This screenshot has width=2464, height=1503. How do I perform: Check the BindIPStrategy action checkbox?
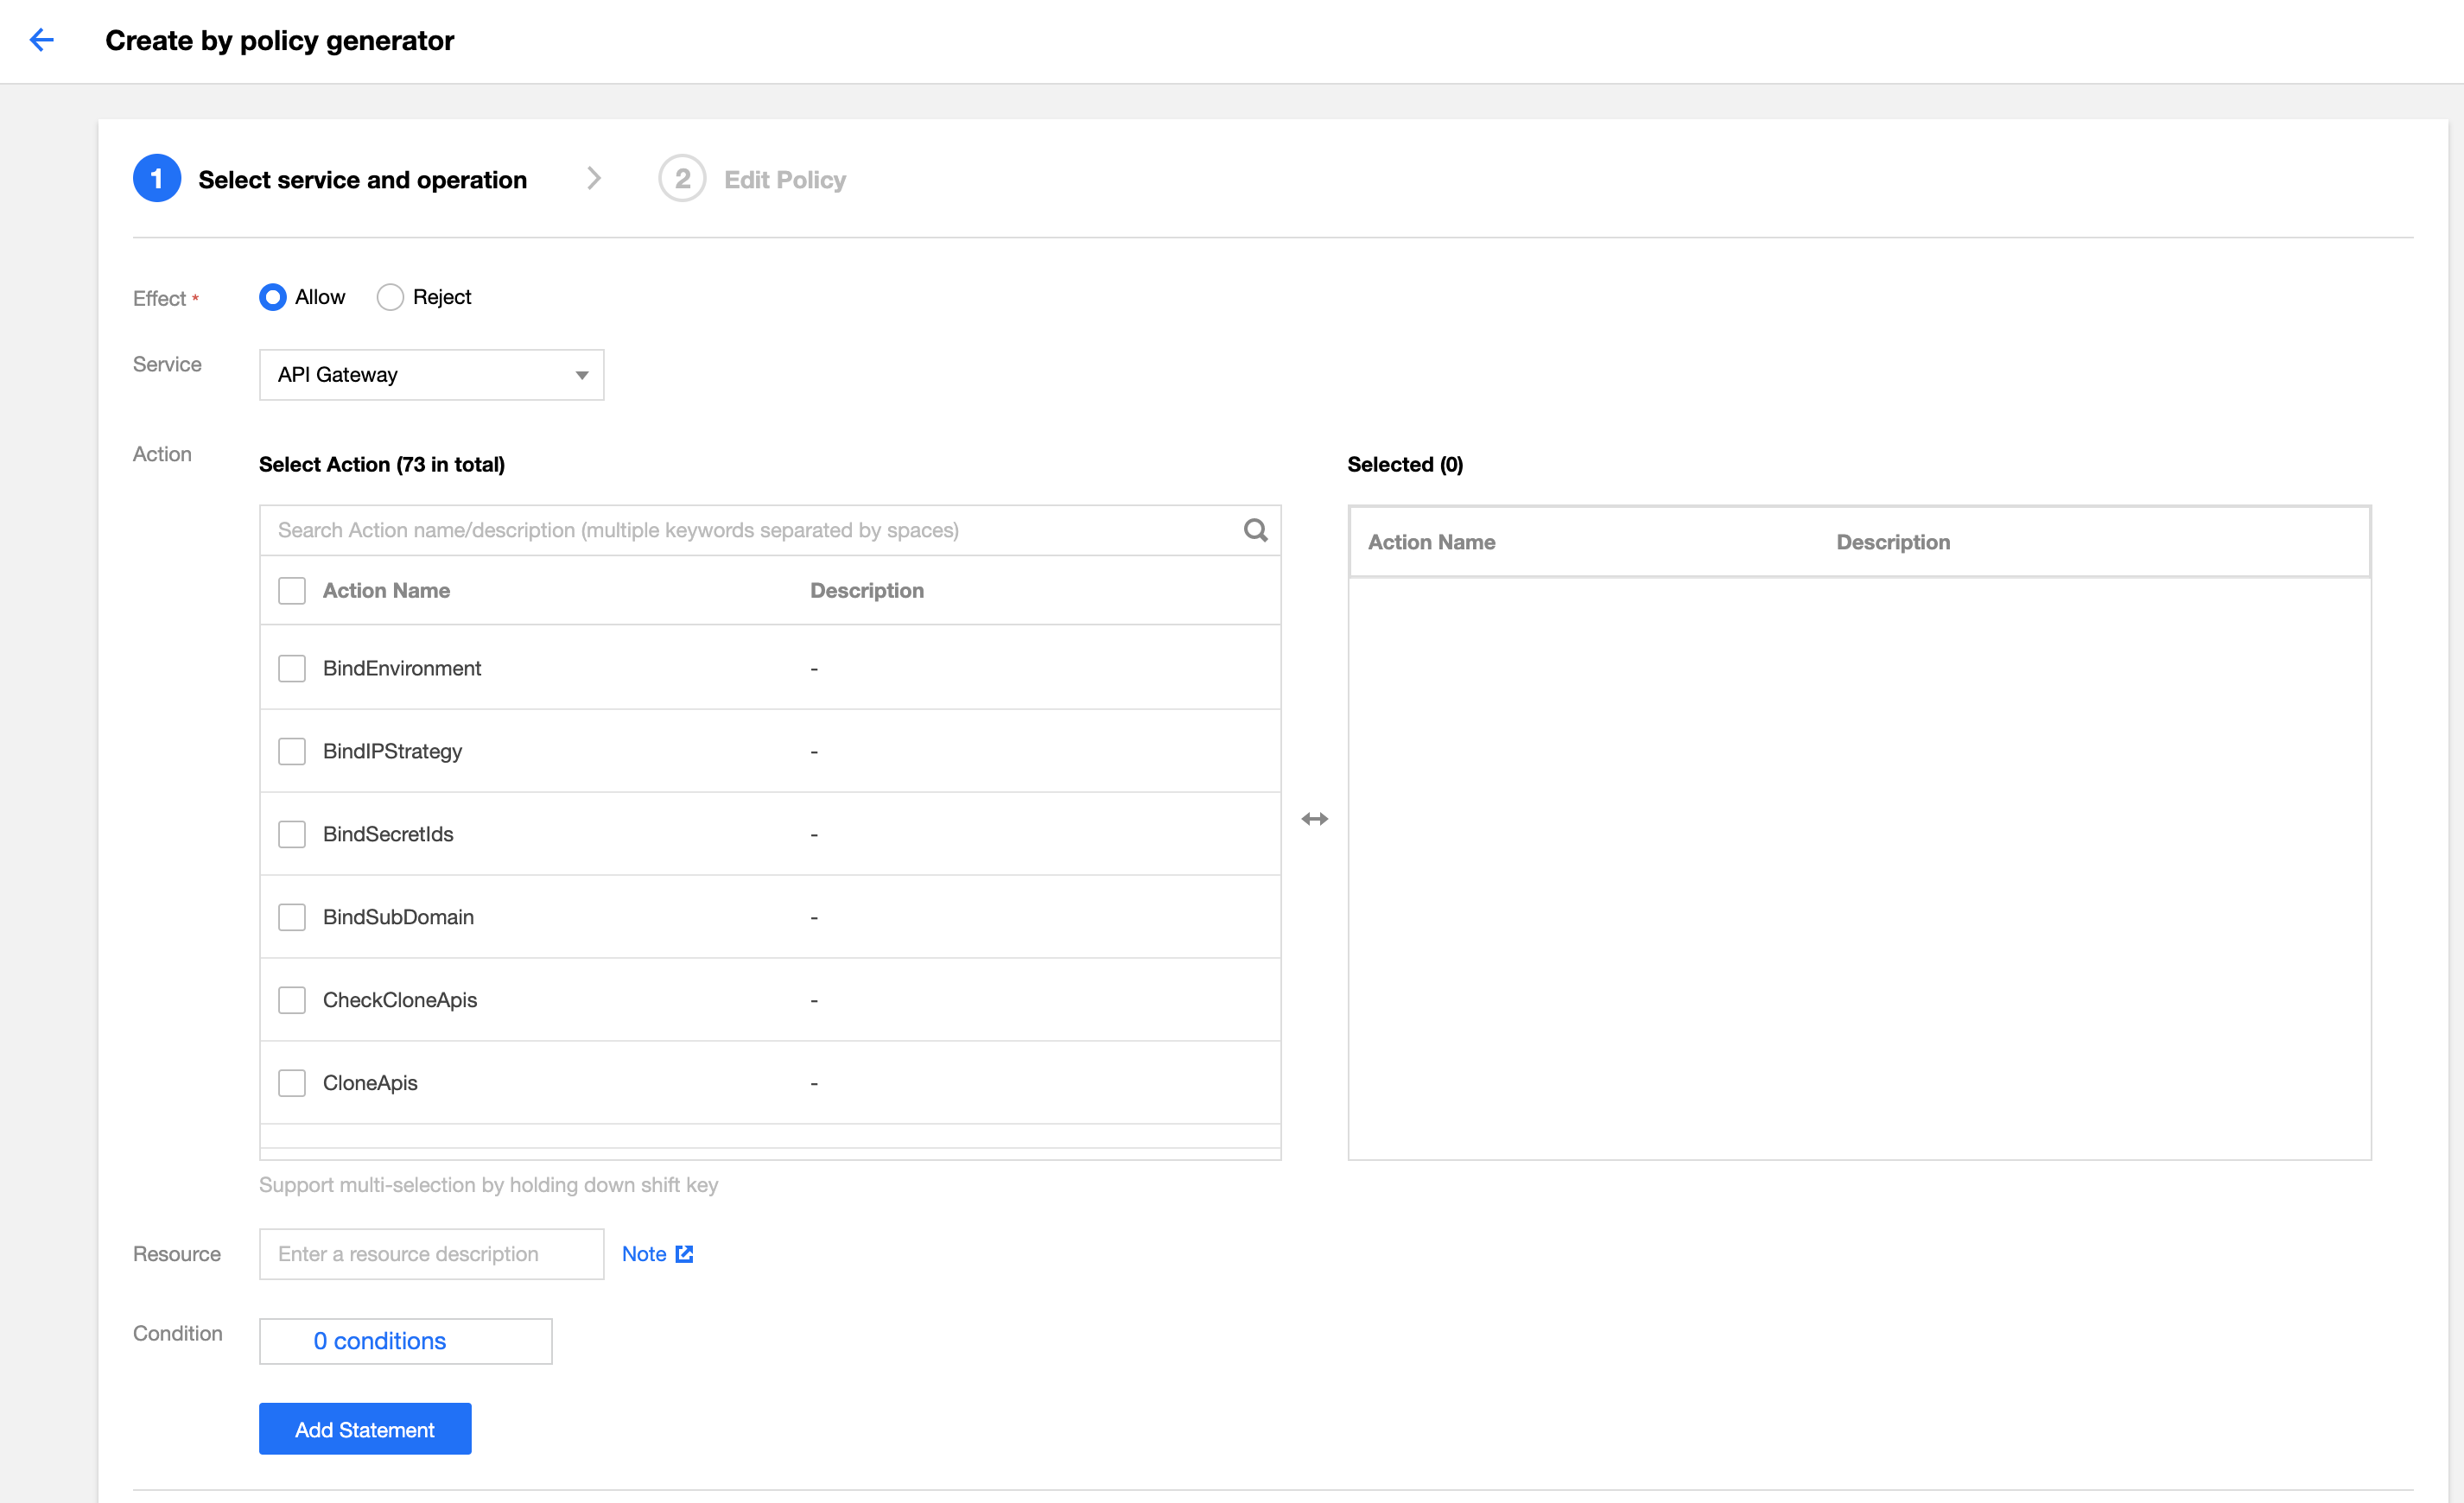click(292, 751)
